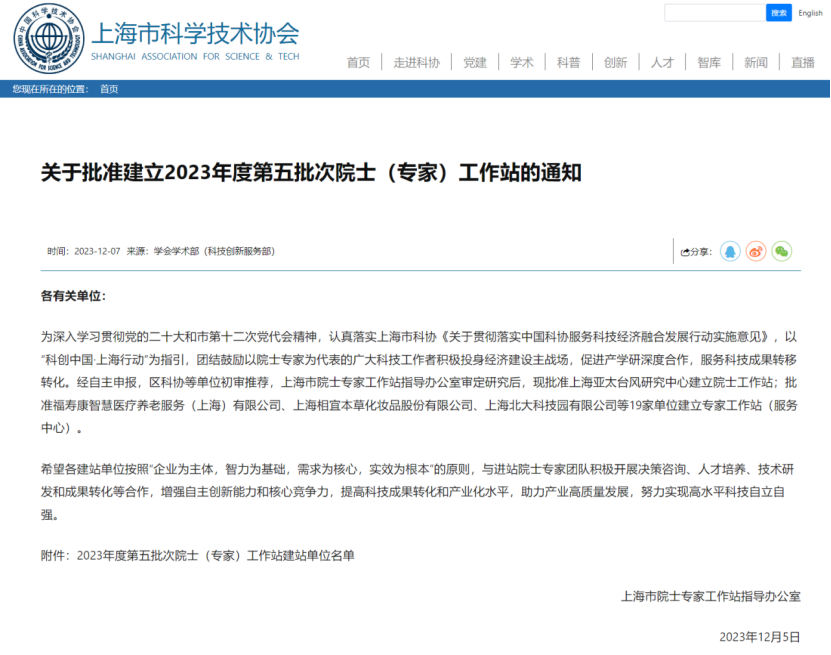Click the greeting 各有关单位：
Image resolution: width=831 pixels, height=655 pixels.
point(74,296)
